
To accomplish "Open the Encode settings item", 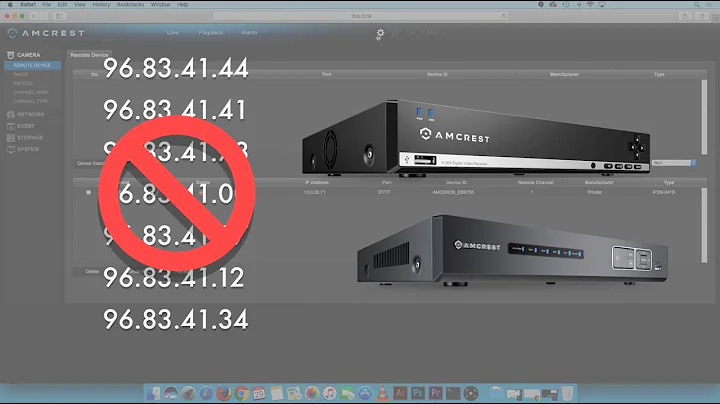I will (23, 83).
